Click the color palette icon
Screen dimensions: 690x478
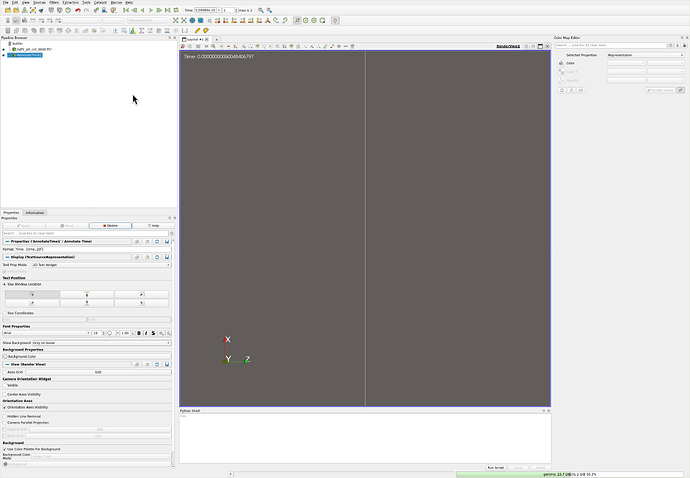click(113, 10)
